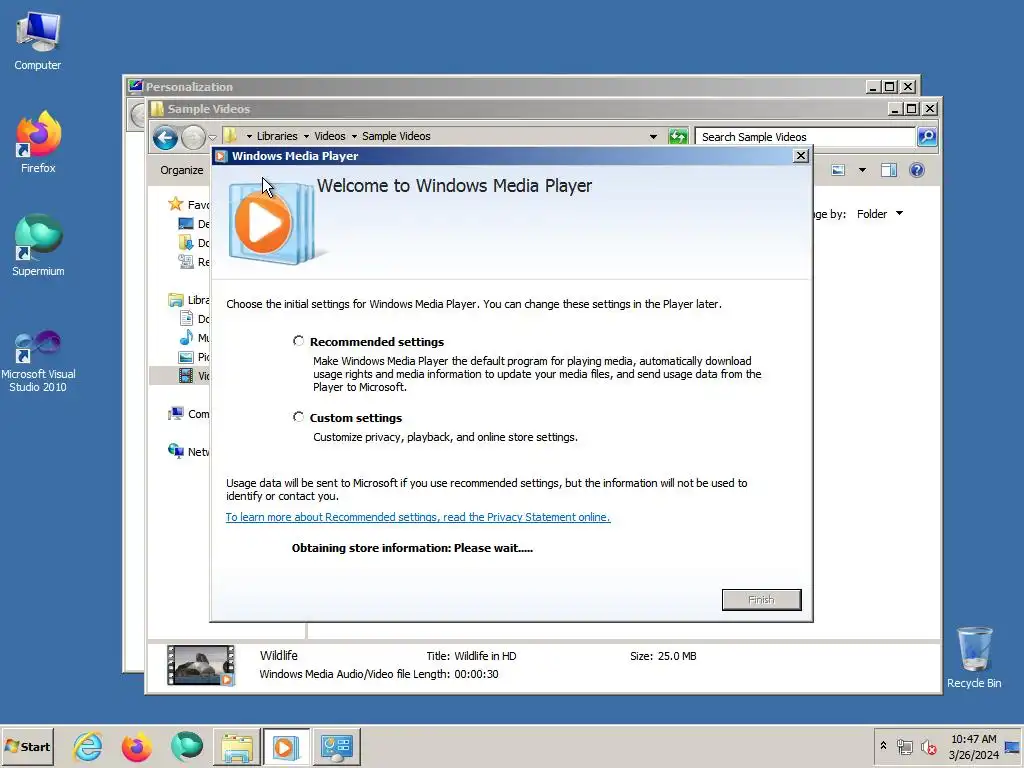1024x768 pixels.
Task: Click the Back arrow in Sample Videos window
Action: (165, 138)
